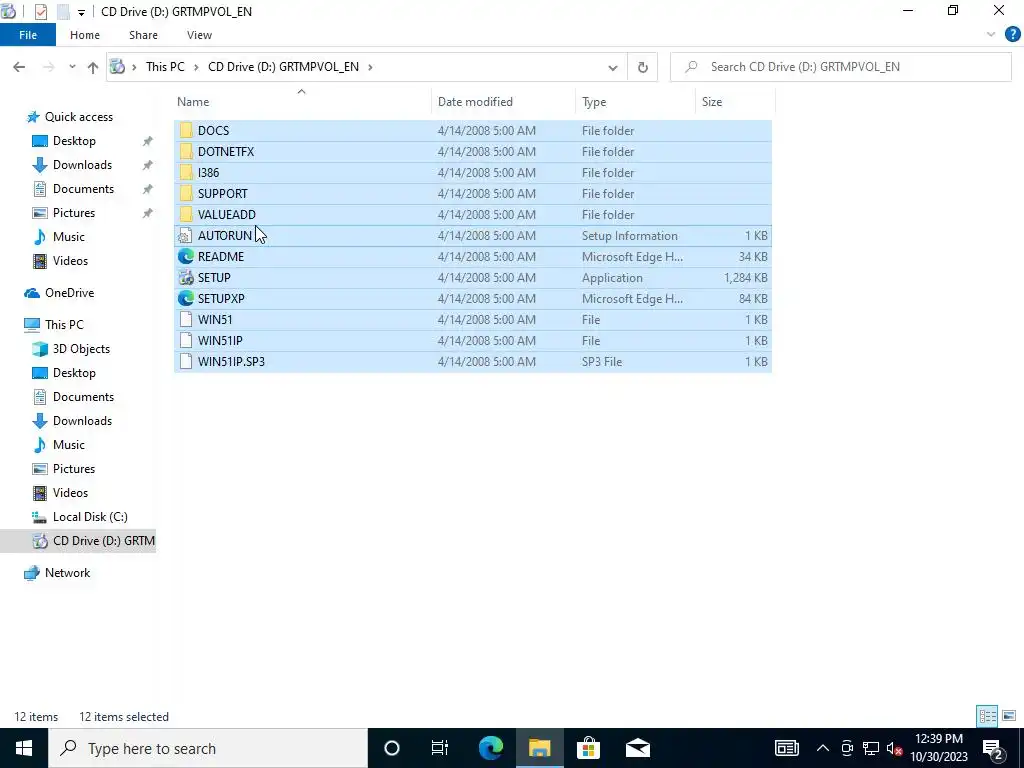Switch to the Home ribbon tab
The height and width of the screenshot is (768, 1024).
click(85, 35)
